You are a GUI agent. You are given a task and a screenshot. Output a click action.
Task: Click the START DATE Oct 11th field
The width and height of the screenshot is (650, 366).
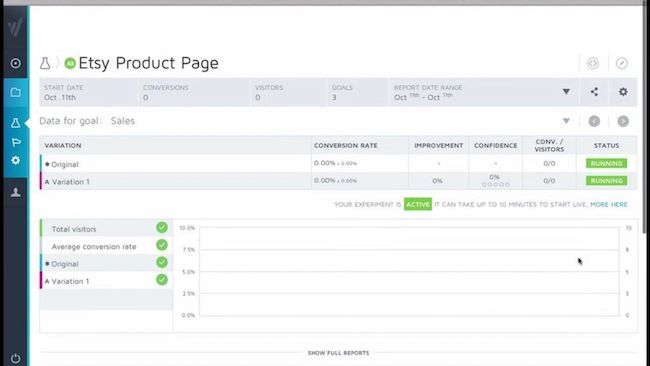point(64,92)
